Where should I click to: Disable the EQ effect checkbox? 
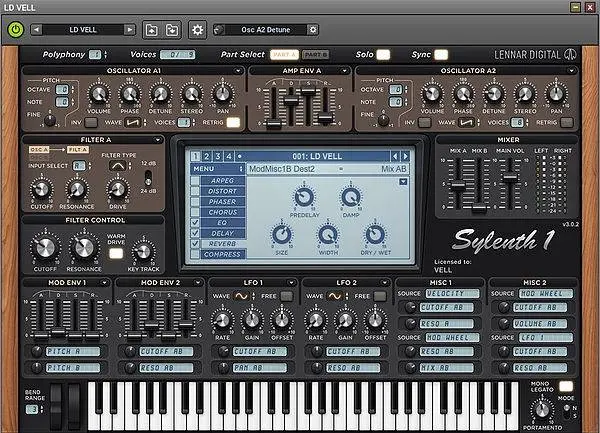pos(195,223)
